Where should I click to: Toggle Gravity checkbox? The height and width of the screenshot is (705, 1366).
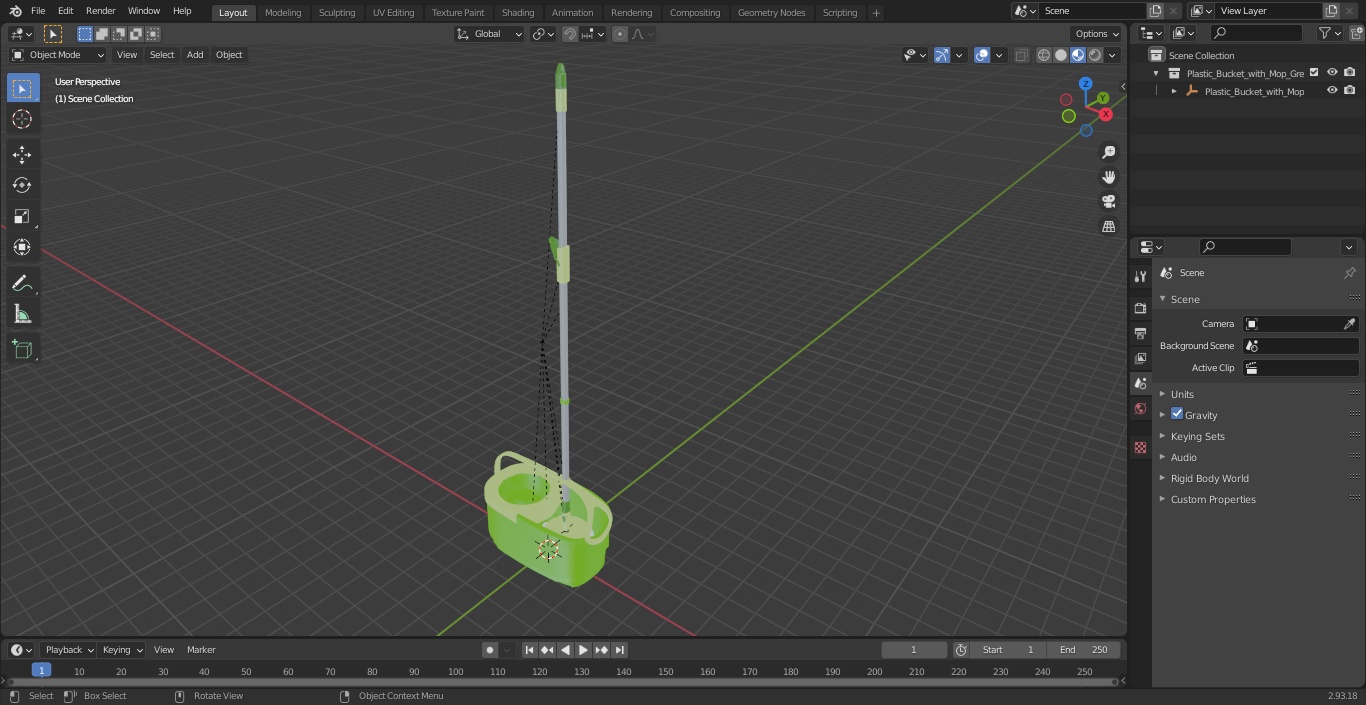tap(1177, 414)
